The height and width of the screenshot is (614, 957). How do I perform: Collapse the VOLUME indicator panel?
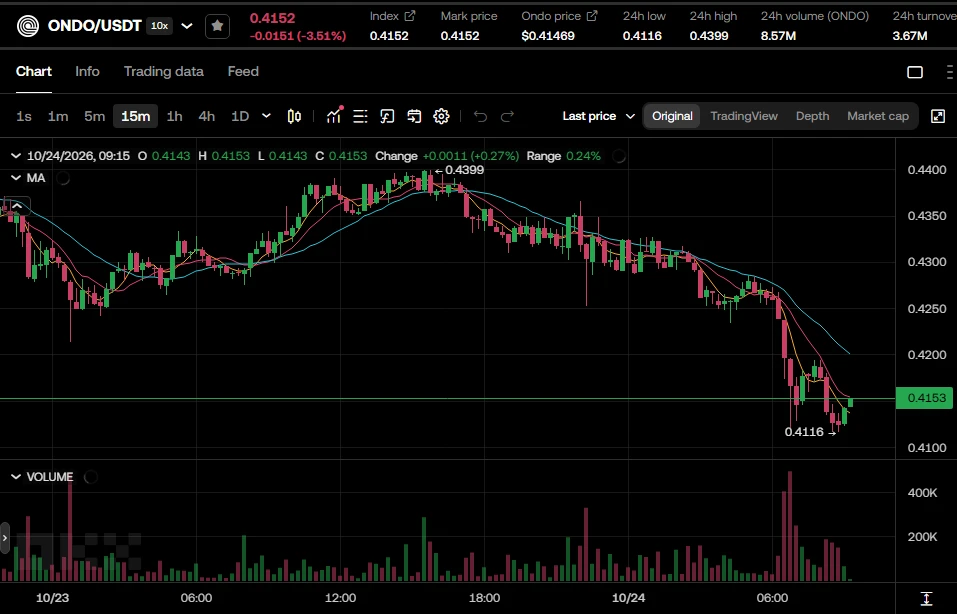click(16, 477)
